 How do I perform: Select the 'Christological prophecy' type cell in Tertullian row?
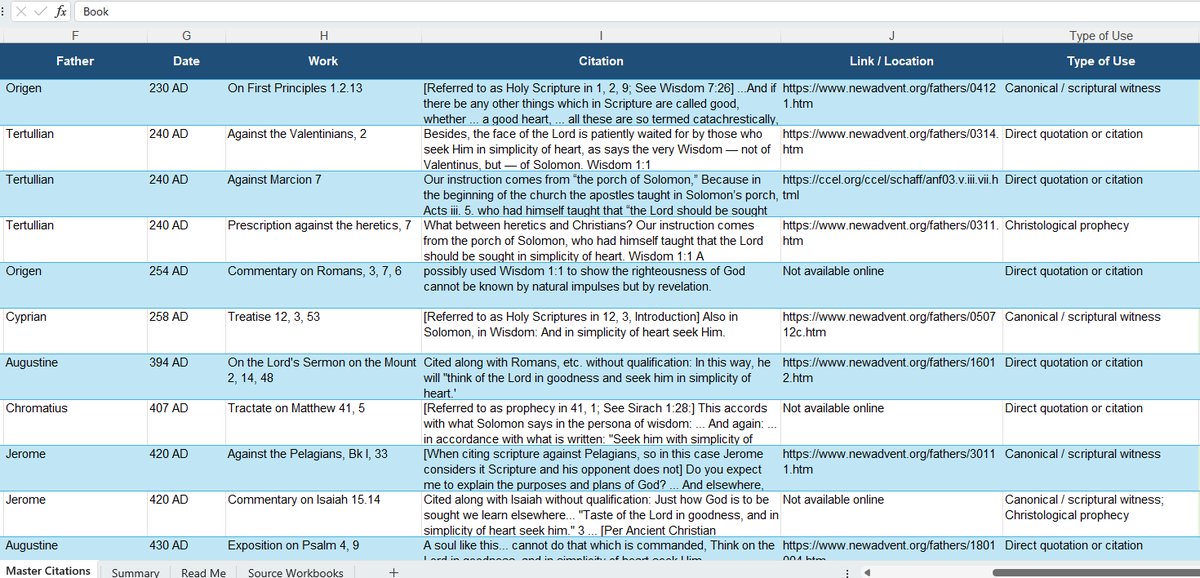point(1101,239)
